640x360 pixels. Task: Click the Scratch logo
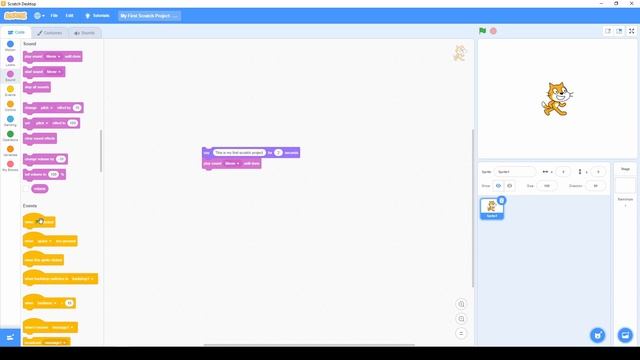16,16
